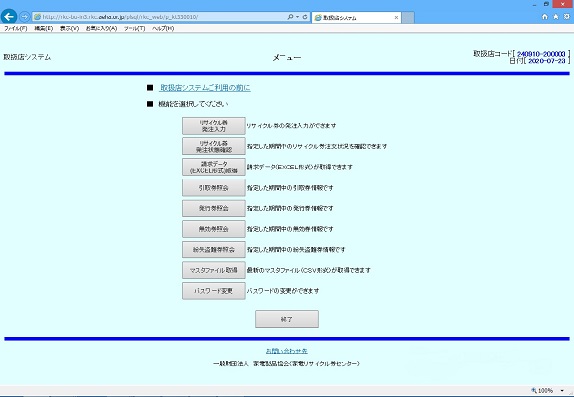This screenshot has width=574, height=397.
Task: Click the マスタファイル取得 button
Action: [x=214, y=270]
